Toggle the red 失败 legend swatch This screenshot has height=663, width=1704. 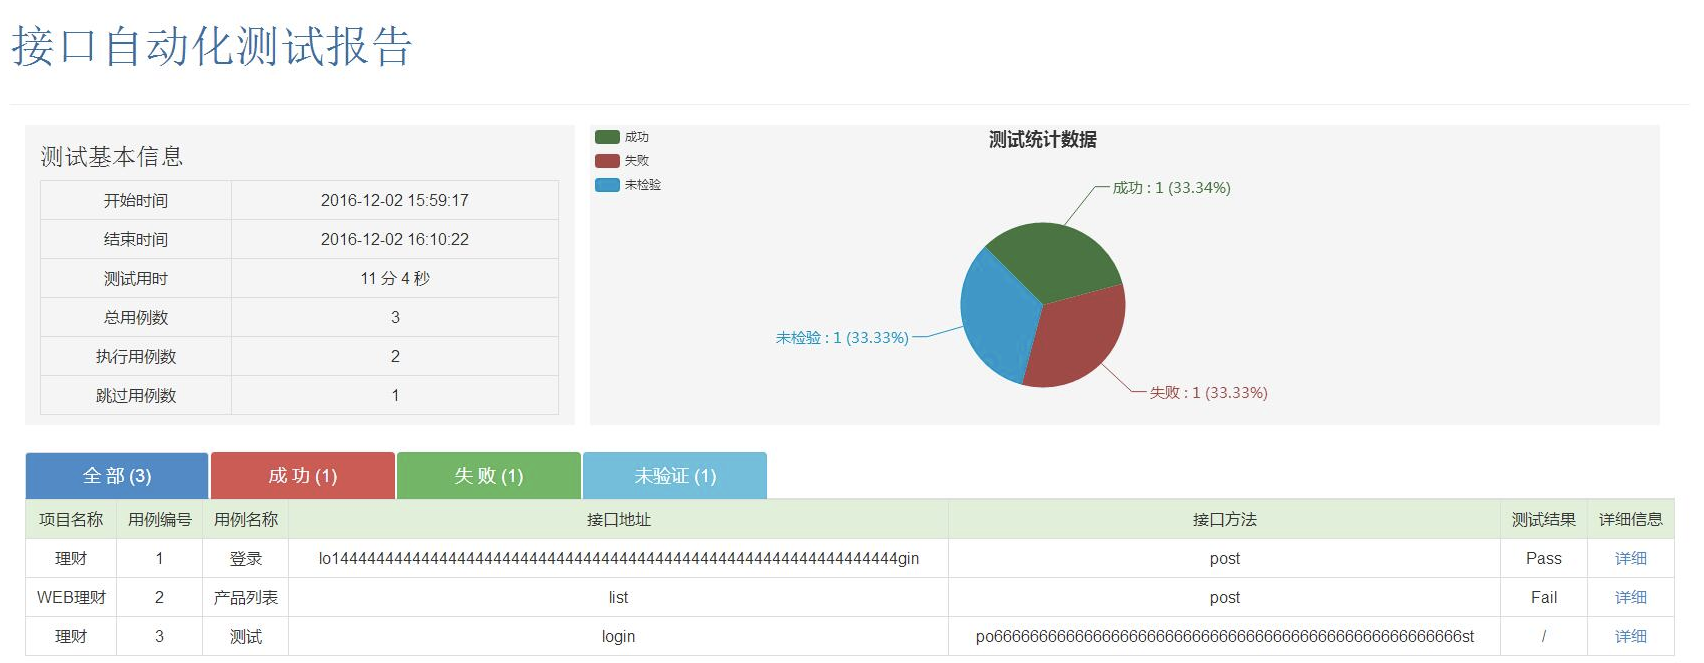pos(607,161)
